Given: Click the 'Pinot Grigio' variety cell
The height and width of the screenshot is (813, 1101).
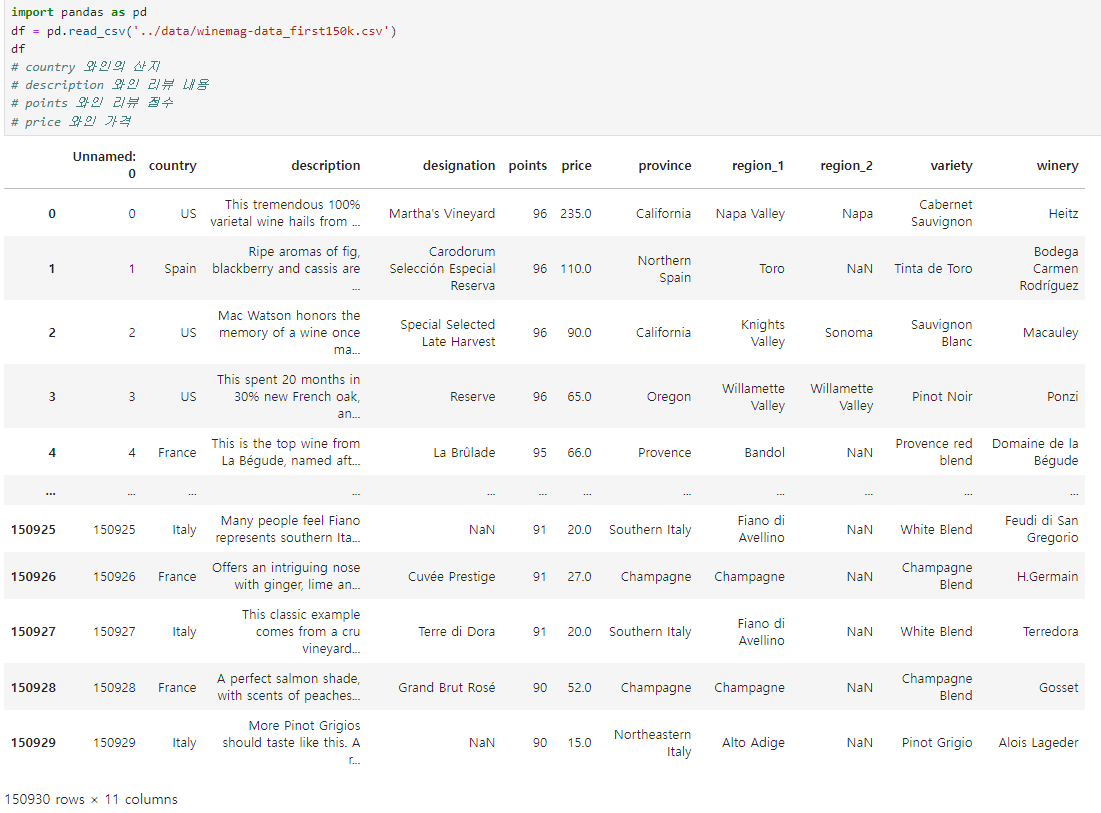Looking at the screenshot, I should (937, 743).
